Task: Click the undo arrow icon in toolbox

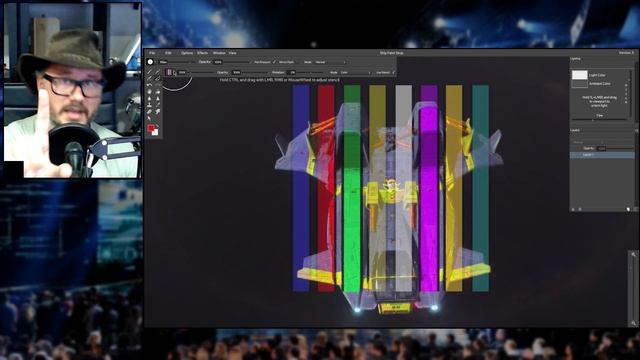Action: (149, 84)
